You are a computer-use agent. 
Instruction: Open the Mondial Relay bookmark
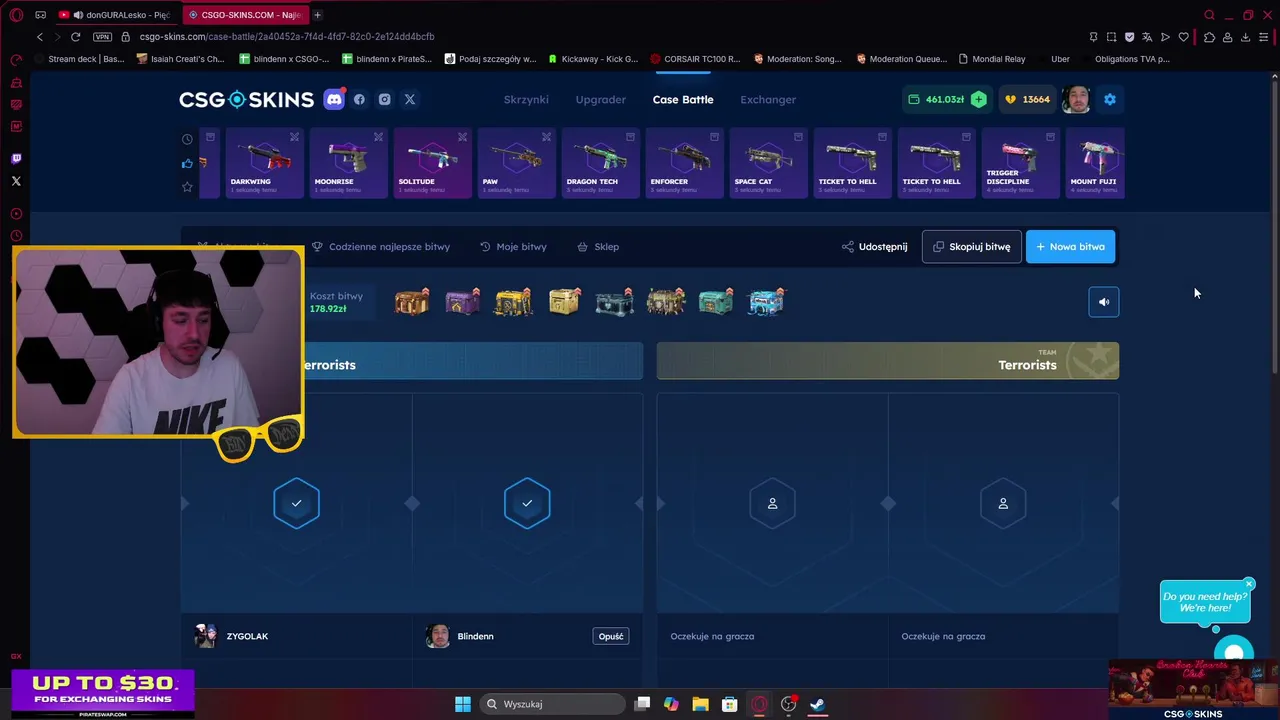tap(992, 59)
